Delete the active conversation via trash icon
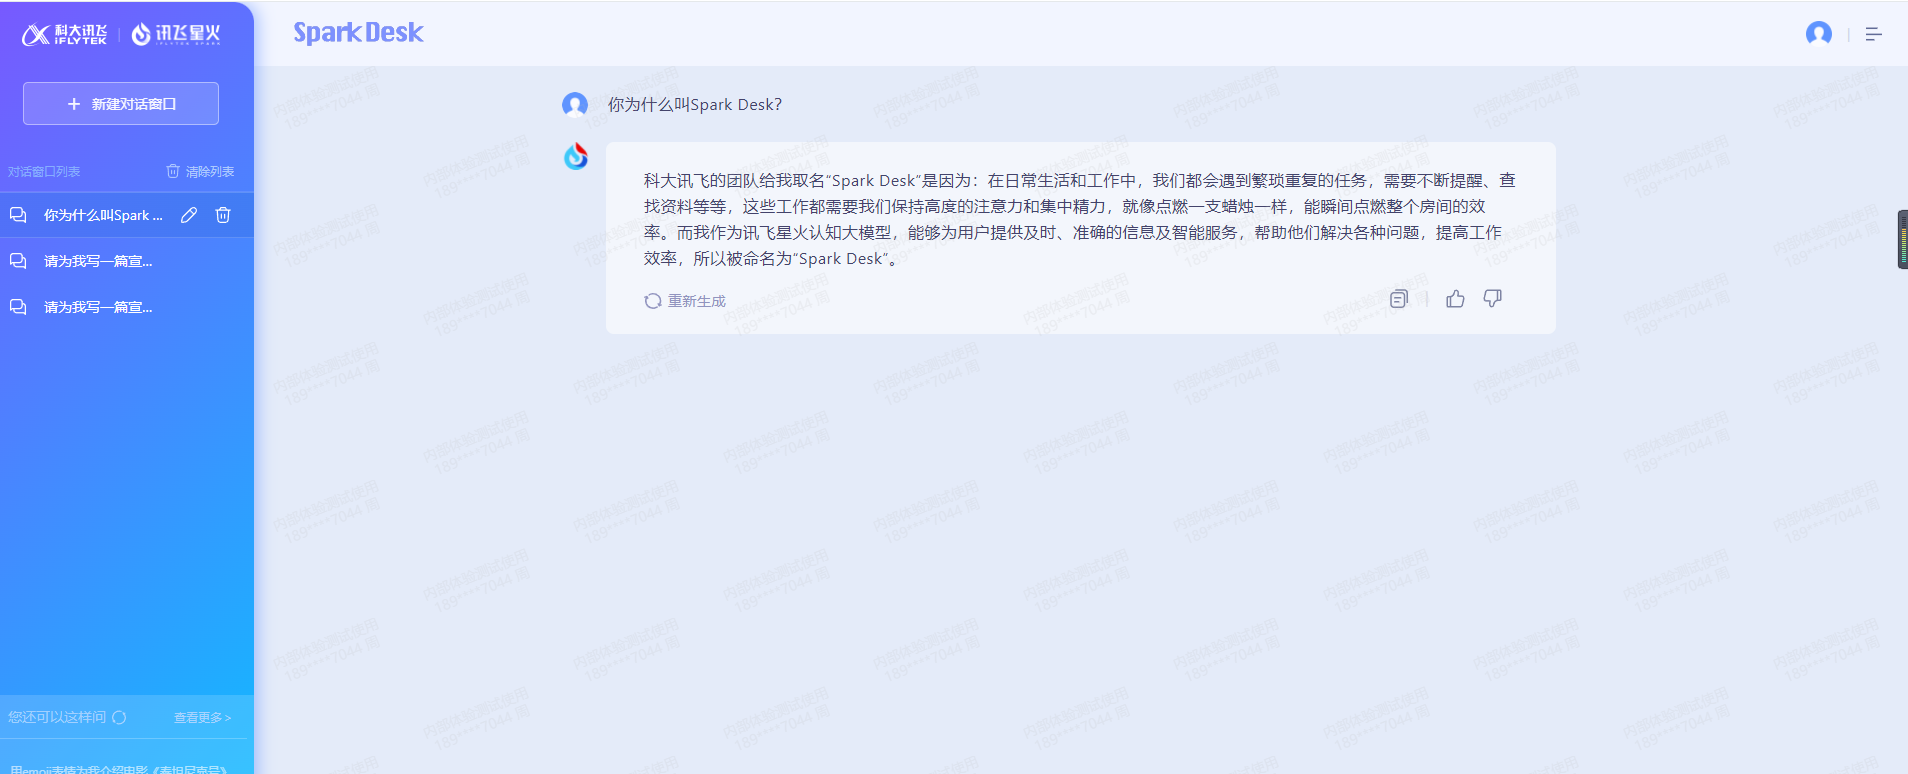 tap(223, 215)
